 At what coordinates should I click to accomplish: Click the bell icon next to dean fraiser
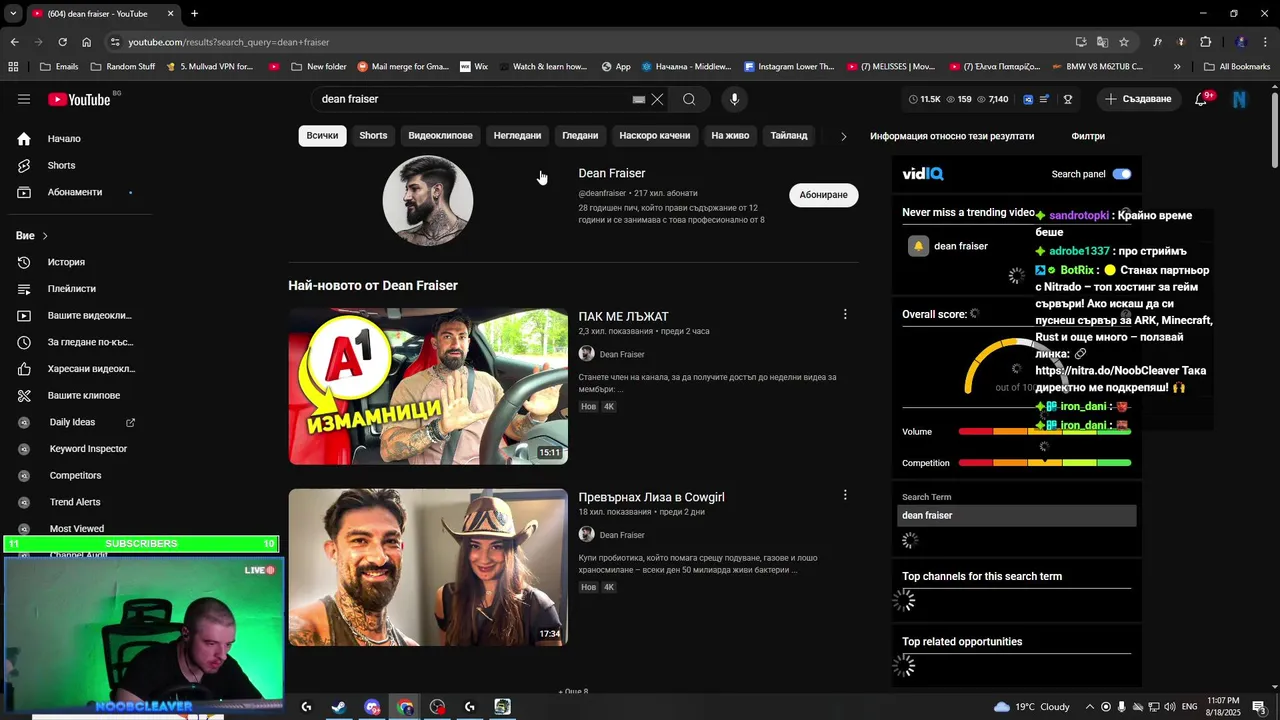click(x=918, y=246)
